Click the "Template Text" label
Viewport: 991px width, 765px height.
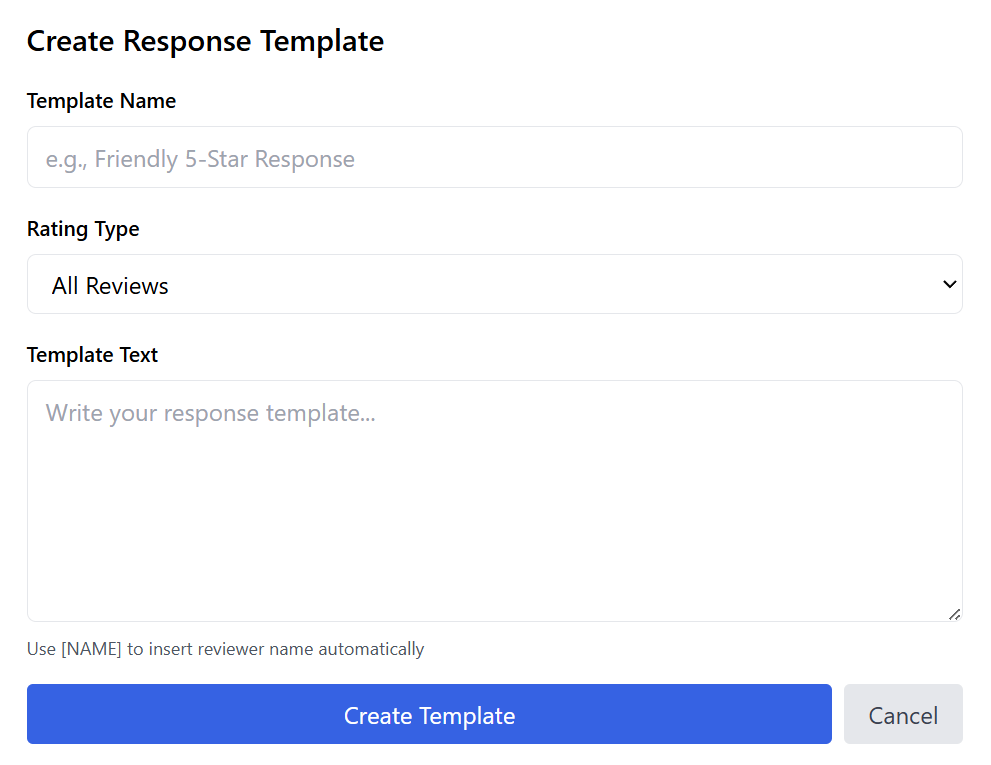click(92, 355)
